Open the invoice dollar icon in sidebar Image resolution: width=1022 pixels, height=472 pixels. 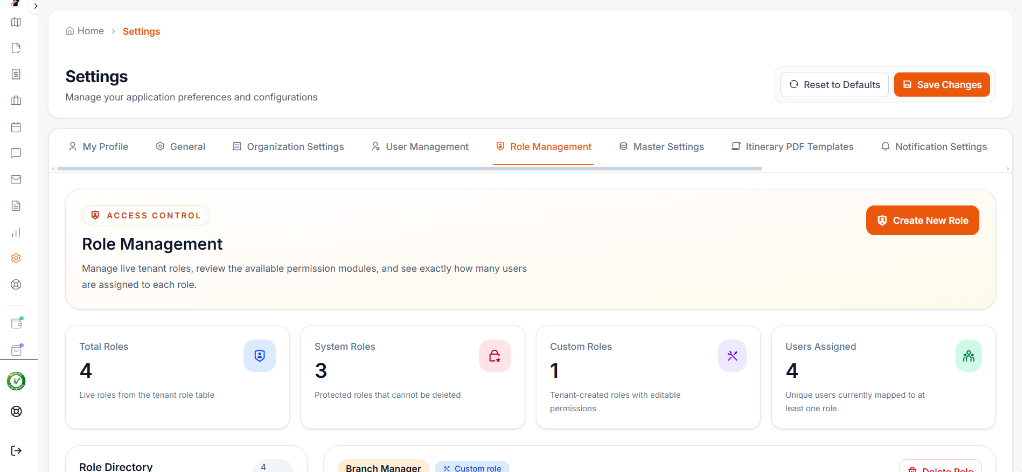pos(16,74)
